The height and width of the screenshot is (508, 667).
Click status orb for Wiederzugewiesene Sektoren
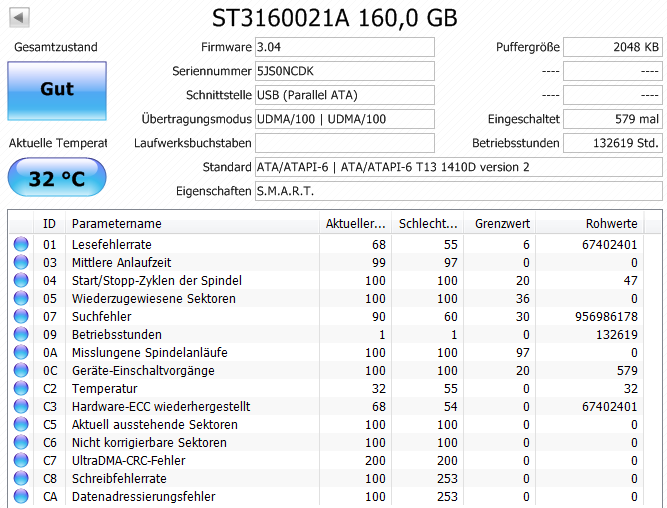[x=21, y=298]
